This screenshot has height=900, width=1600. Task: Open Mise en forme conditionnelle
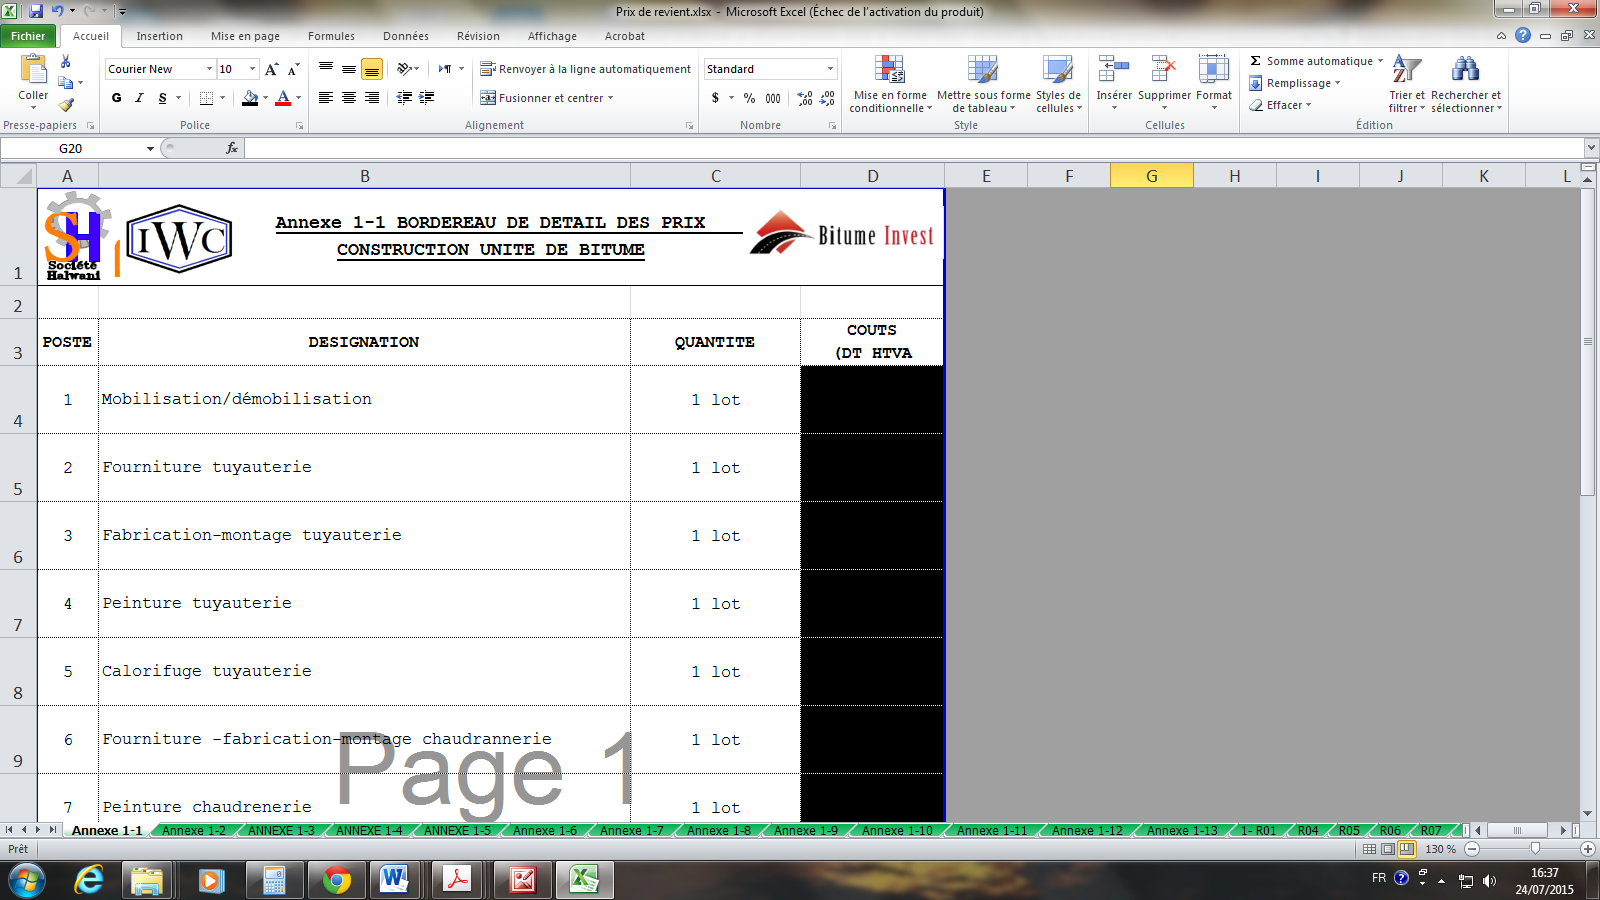click(x=889, y=83)
